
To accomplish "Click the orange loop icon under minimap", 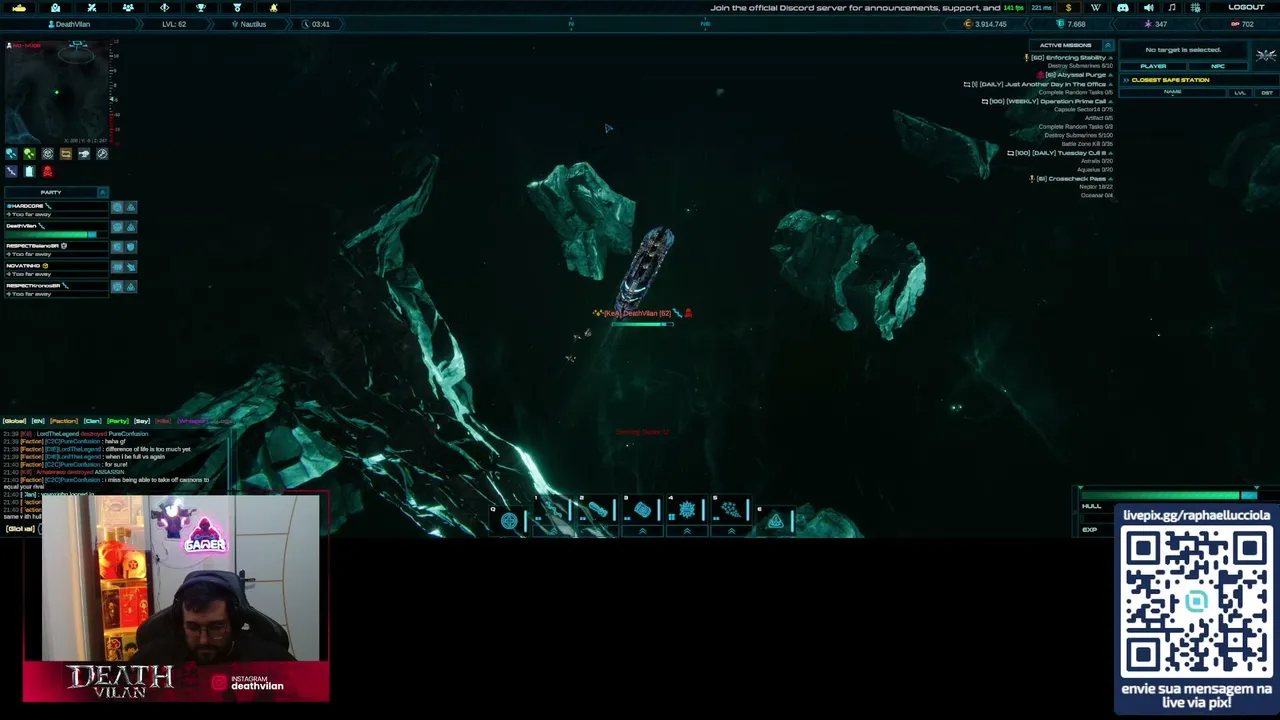I will [66, 154].
